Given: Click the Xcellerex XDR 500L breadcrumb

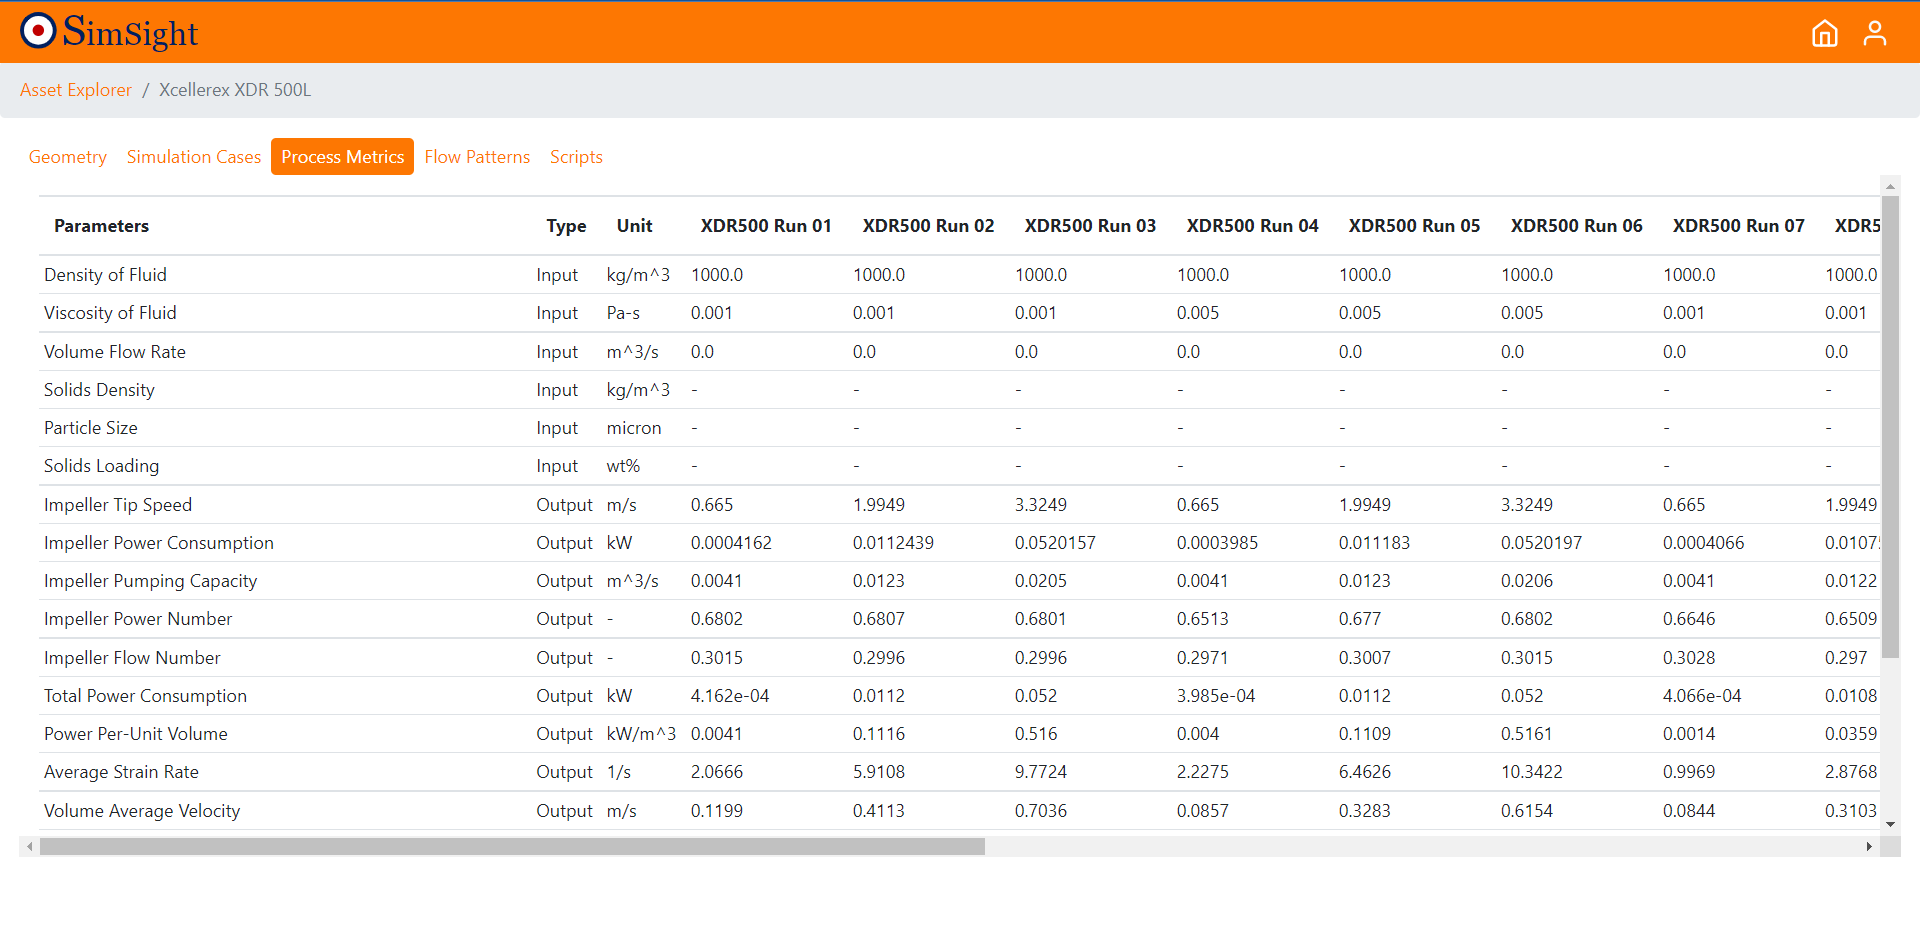Looking at the screenshot, I should pos(234,89).
